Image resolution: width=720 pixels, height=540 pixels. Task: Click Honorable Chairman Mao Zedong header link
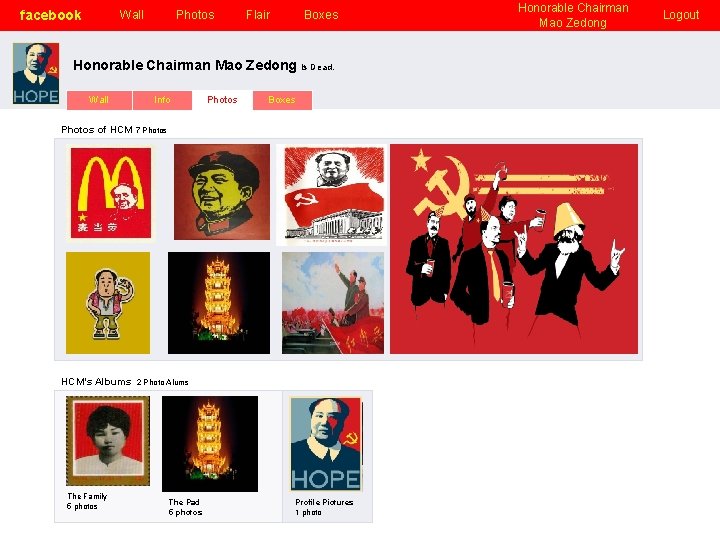click(x=573, y=15)
